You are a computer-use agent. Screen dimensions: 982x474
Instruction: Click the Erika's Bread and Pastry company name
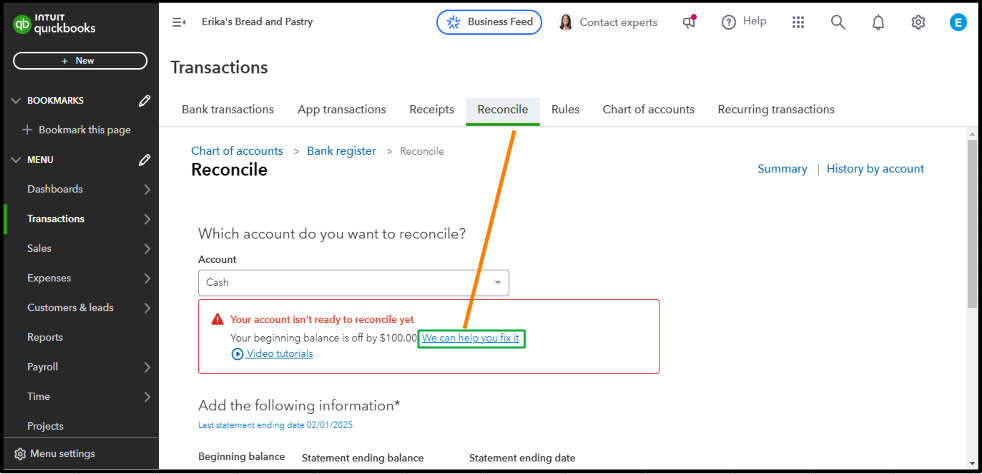257,22
